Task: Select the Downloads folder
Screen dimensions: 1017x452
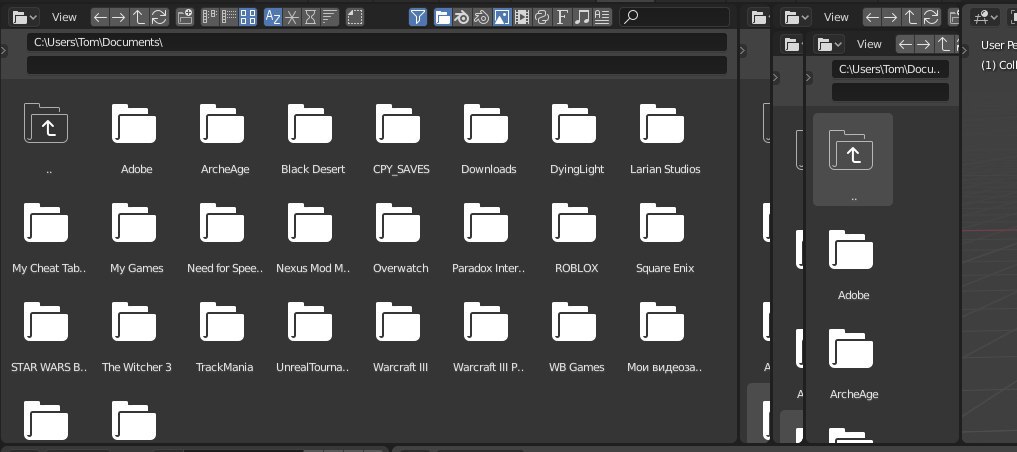Action: (x=488, y=137)
